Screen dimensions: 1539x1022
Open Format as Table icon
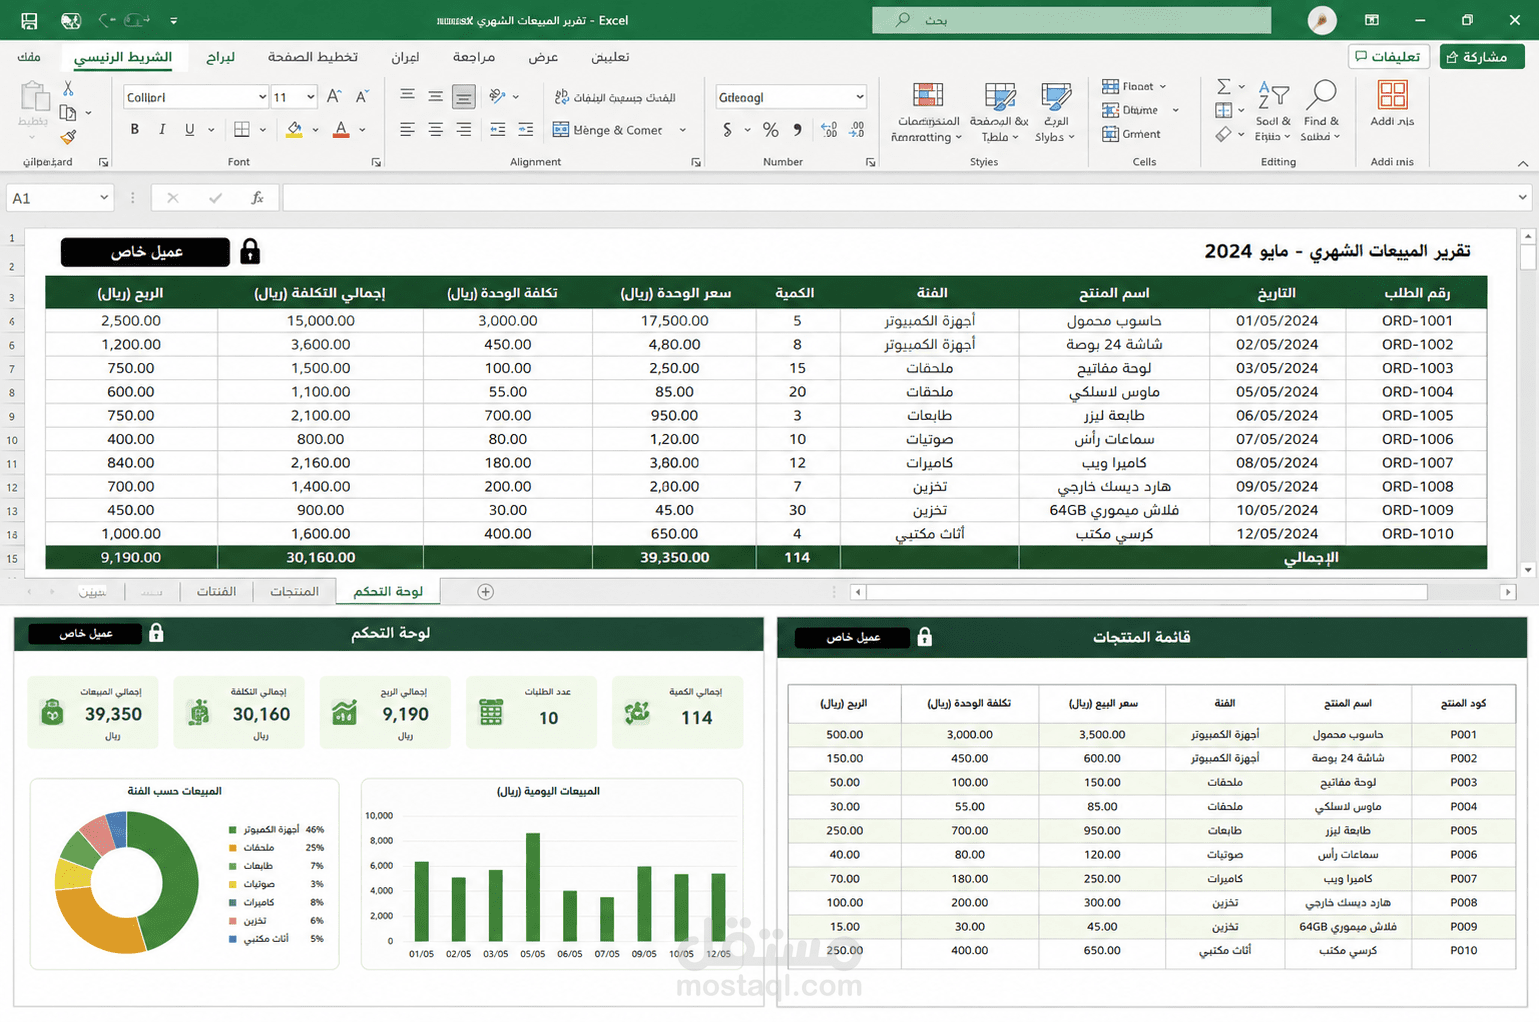[999, 96]
